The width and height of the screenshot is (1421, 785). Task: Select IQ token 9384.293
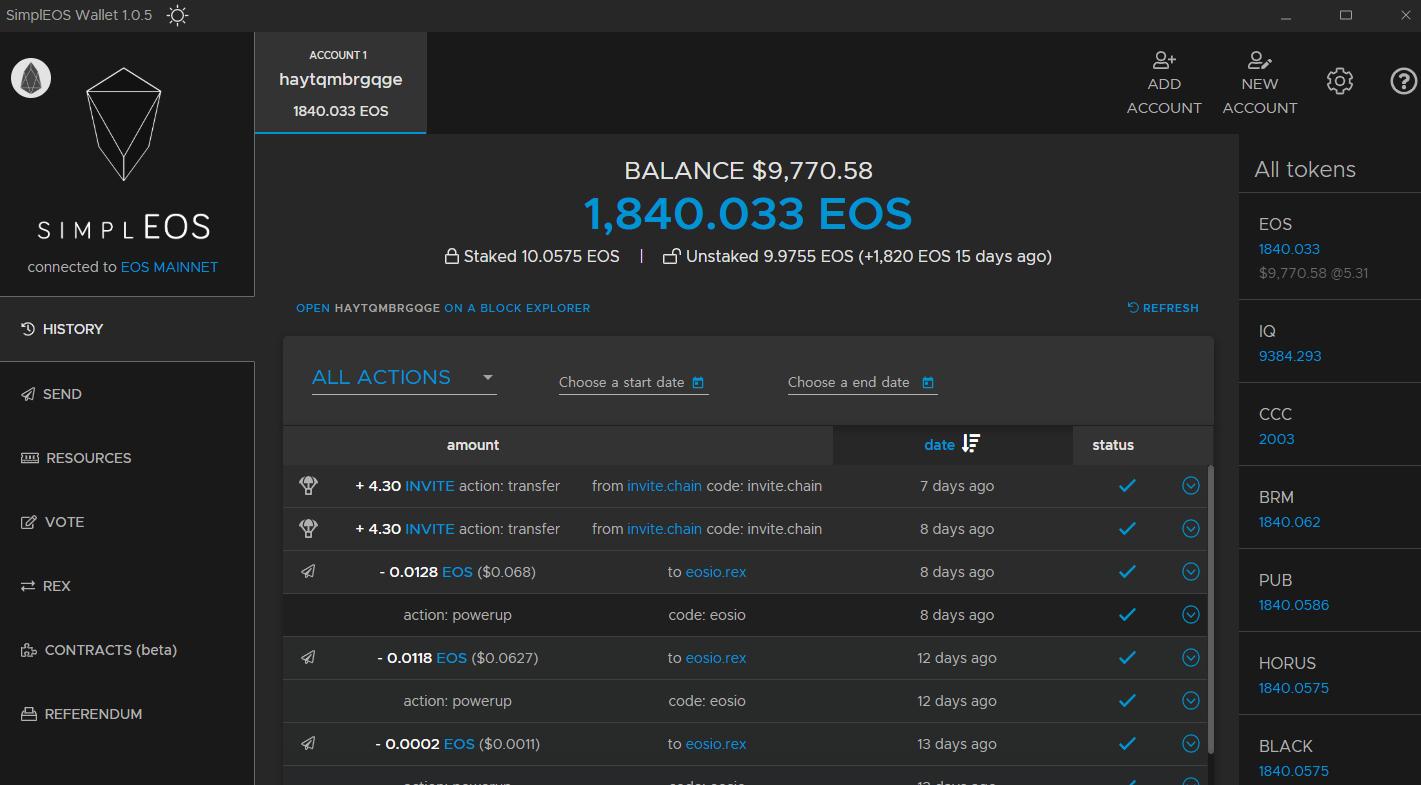pyautogui.click(x=1330, y=342)
